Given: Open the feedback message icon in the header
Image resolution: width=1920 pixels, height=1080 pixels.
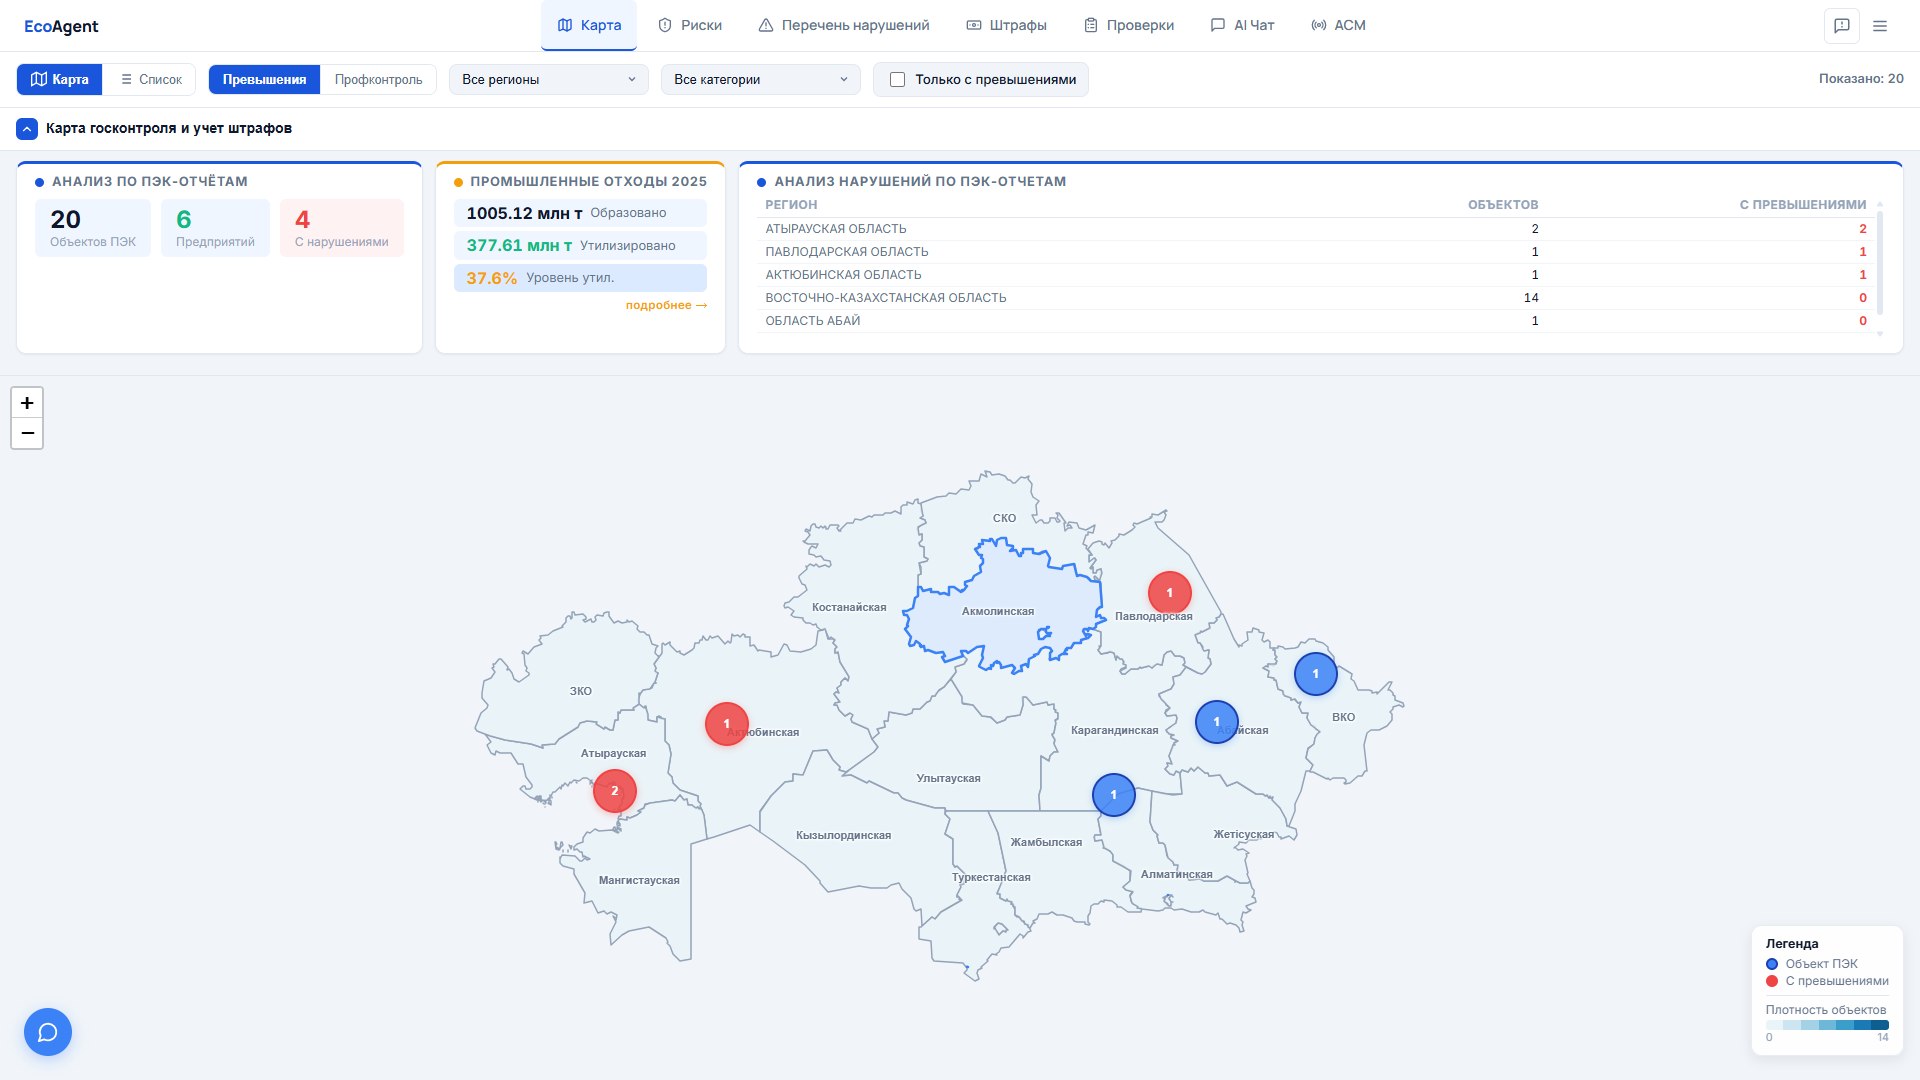Looking at the screenshot, I should pos(1841,26).
